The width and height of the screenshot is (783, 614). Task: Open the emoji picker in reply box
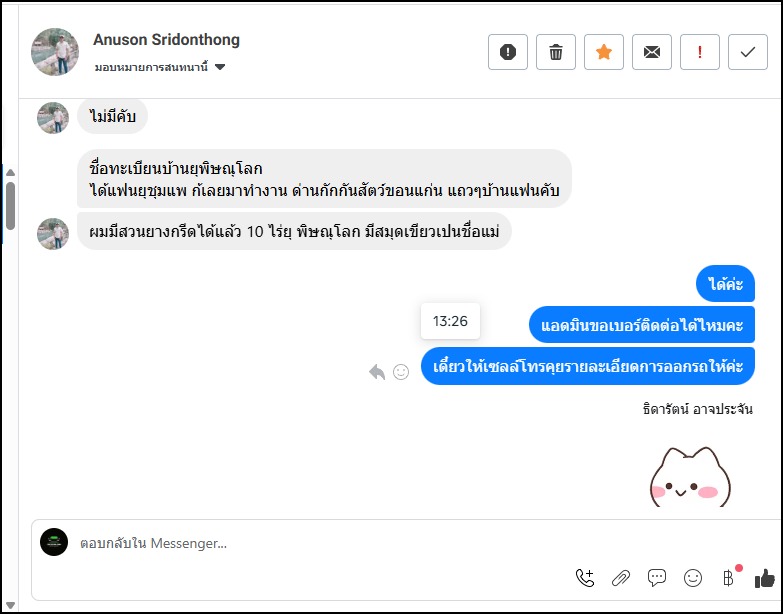click(692, 577)
